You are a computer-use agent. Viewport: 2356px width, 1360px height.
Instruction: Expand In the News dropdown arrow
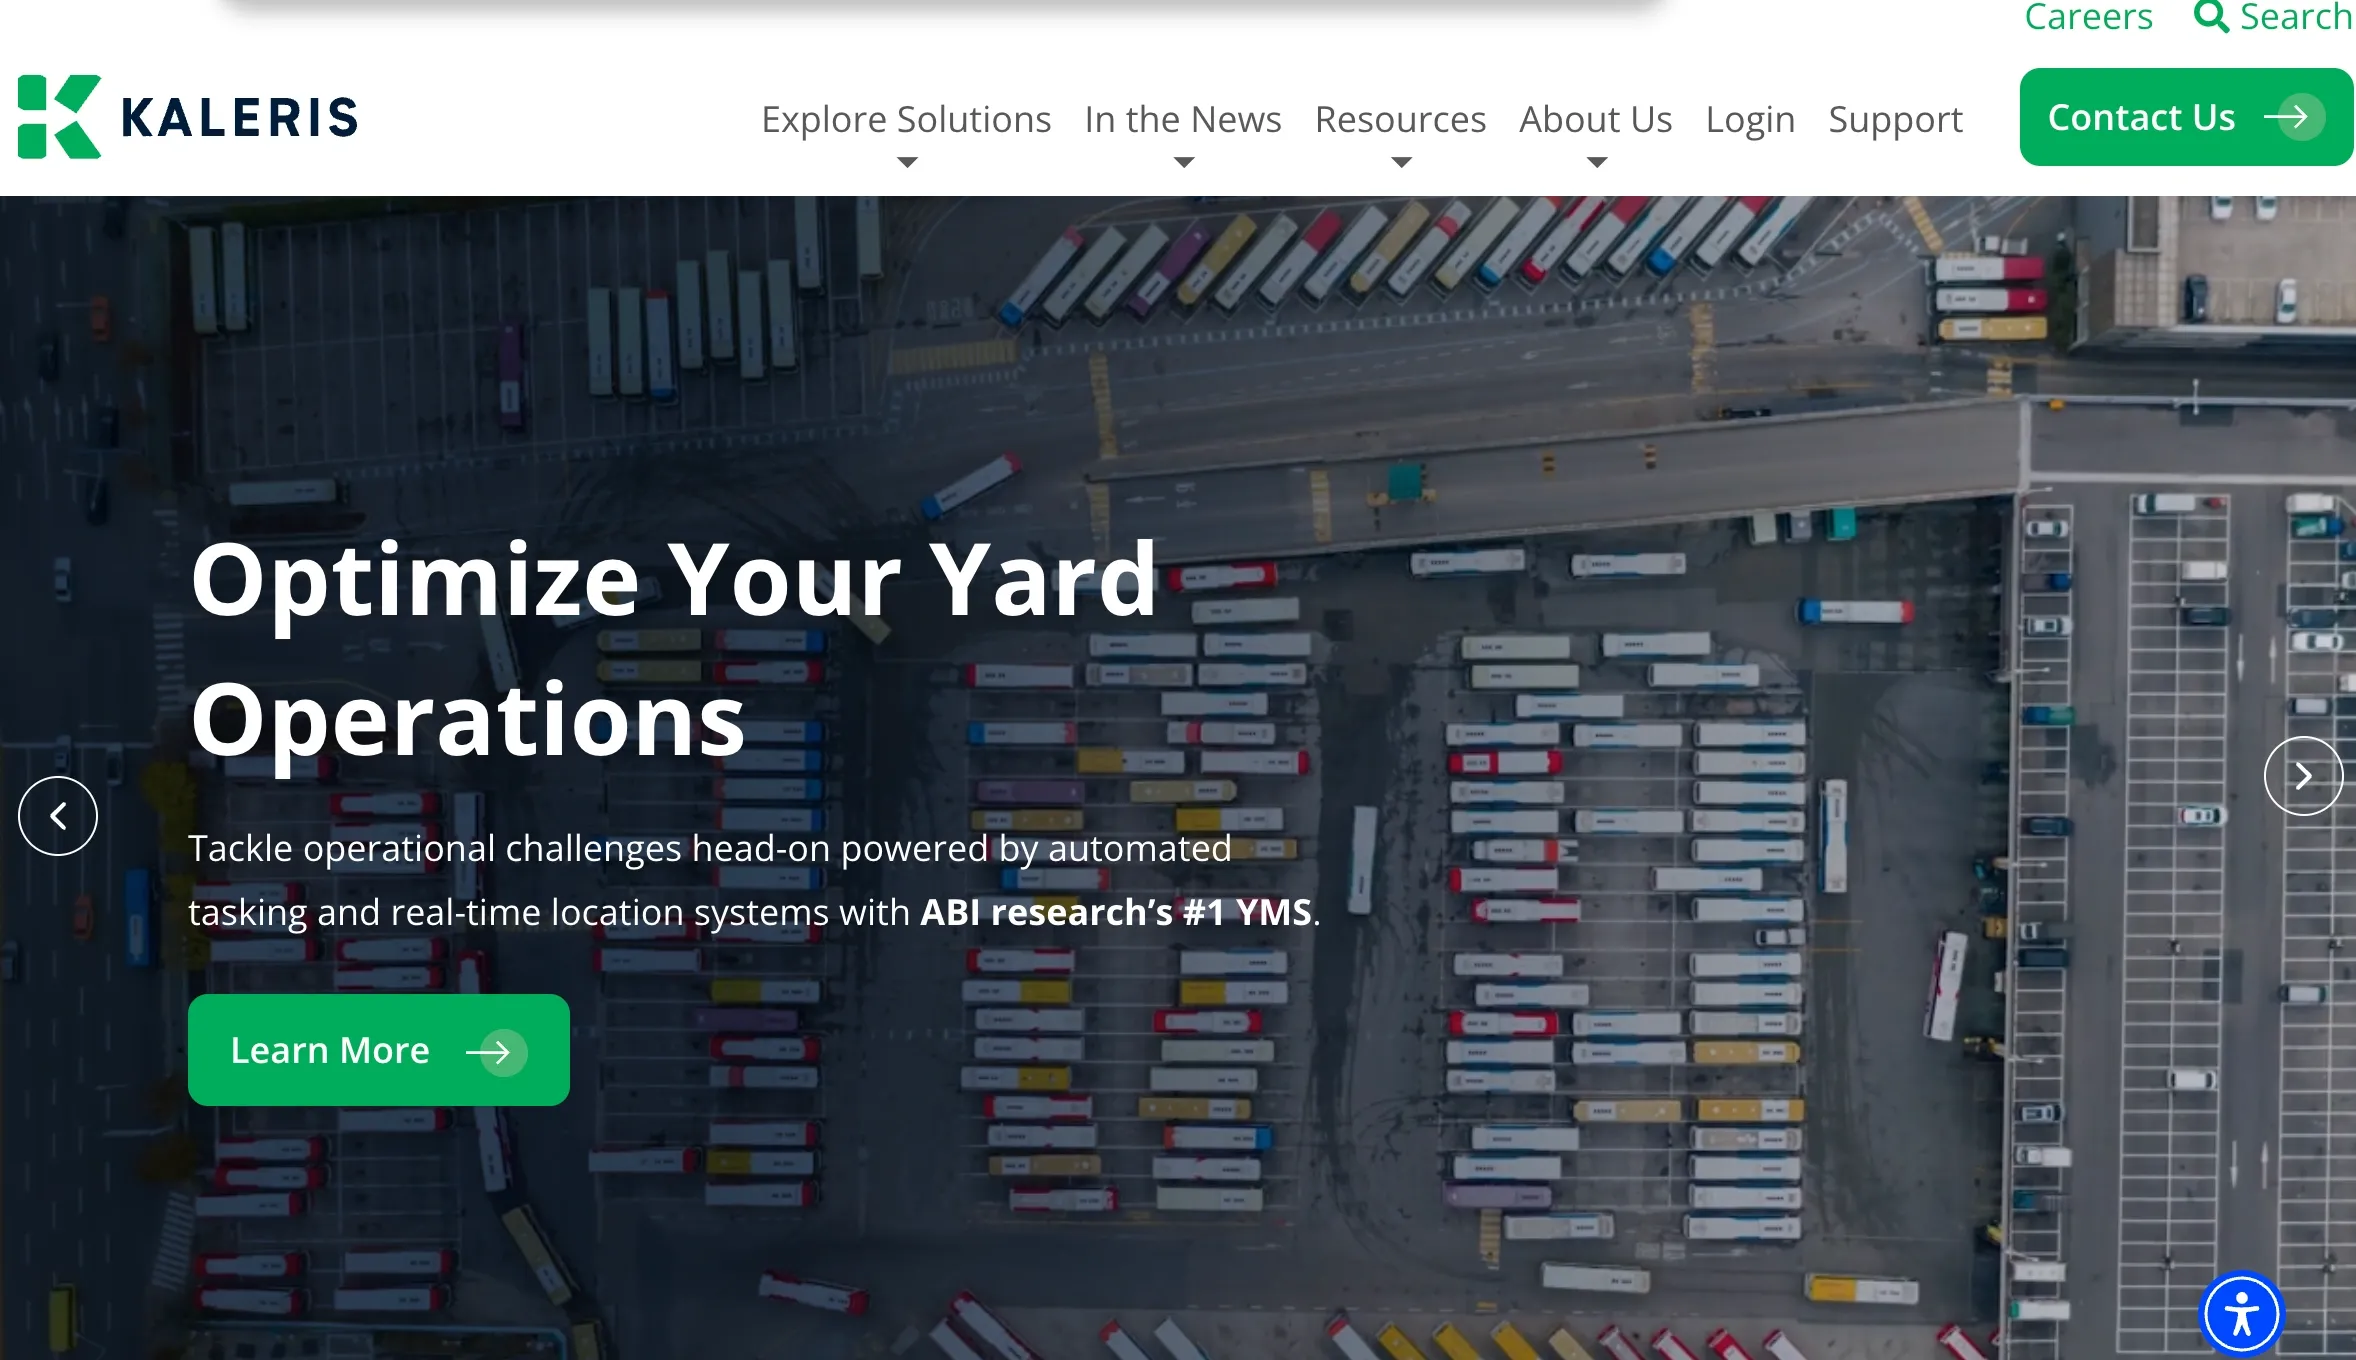[1183, 162]
